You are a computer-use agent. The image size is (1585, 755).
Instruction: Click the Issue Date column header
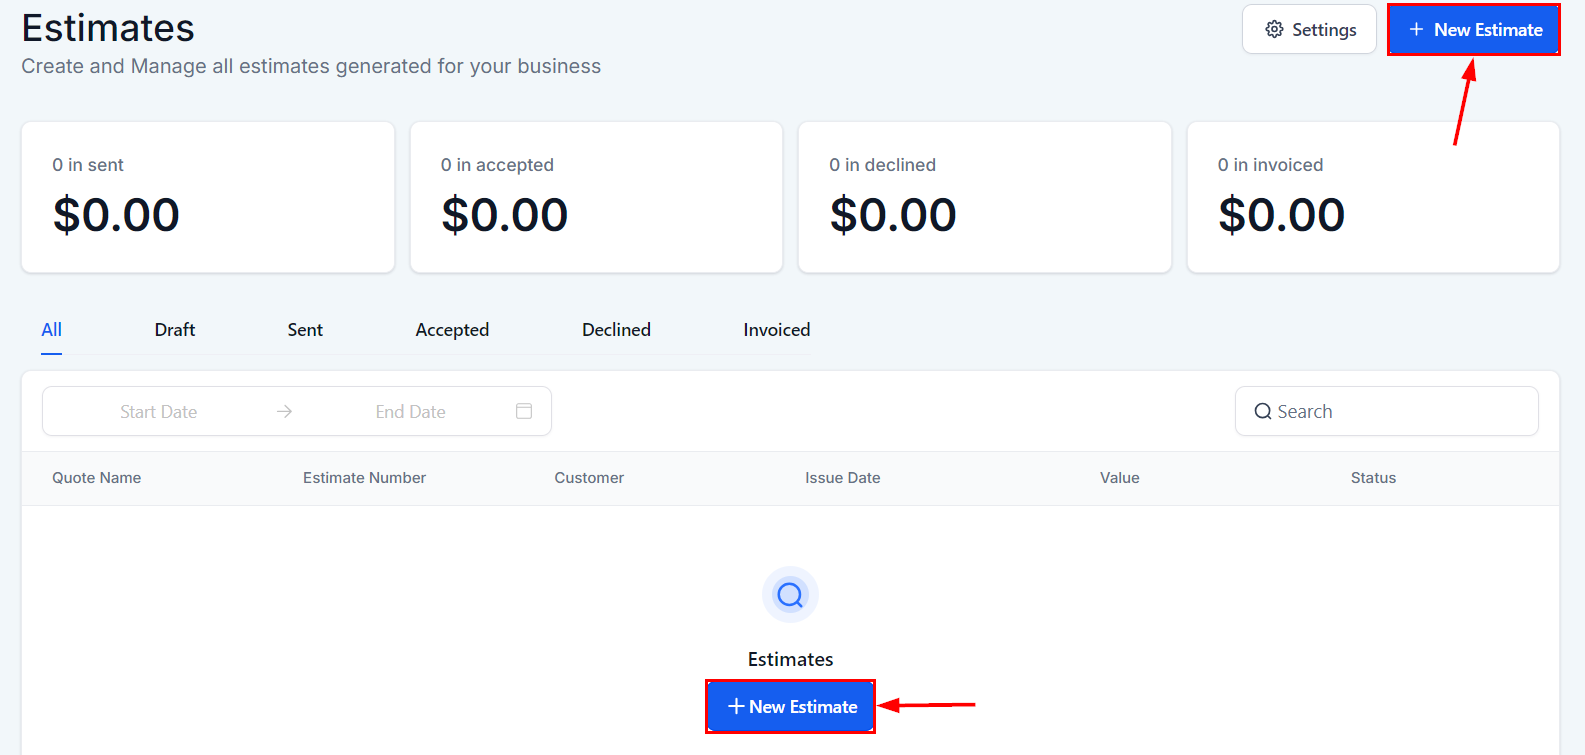[x=843, y=478]
